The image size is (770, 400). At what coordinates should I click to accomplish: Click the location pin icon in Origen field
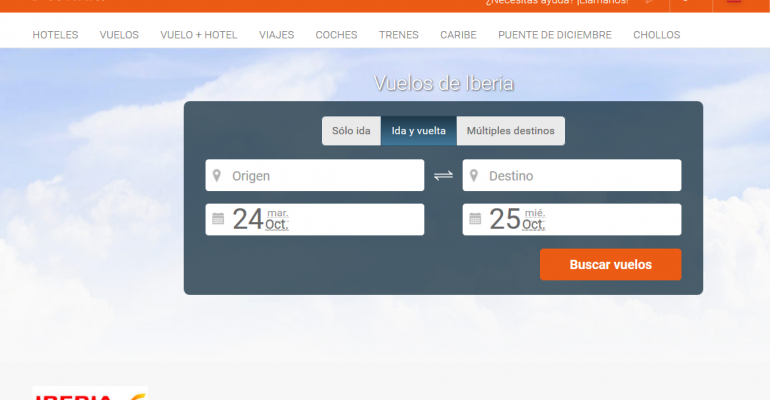217,175
